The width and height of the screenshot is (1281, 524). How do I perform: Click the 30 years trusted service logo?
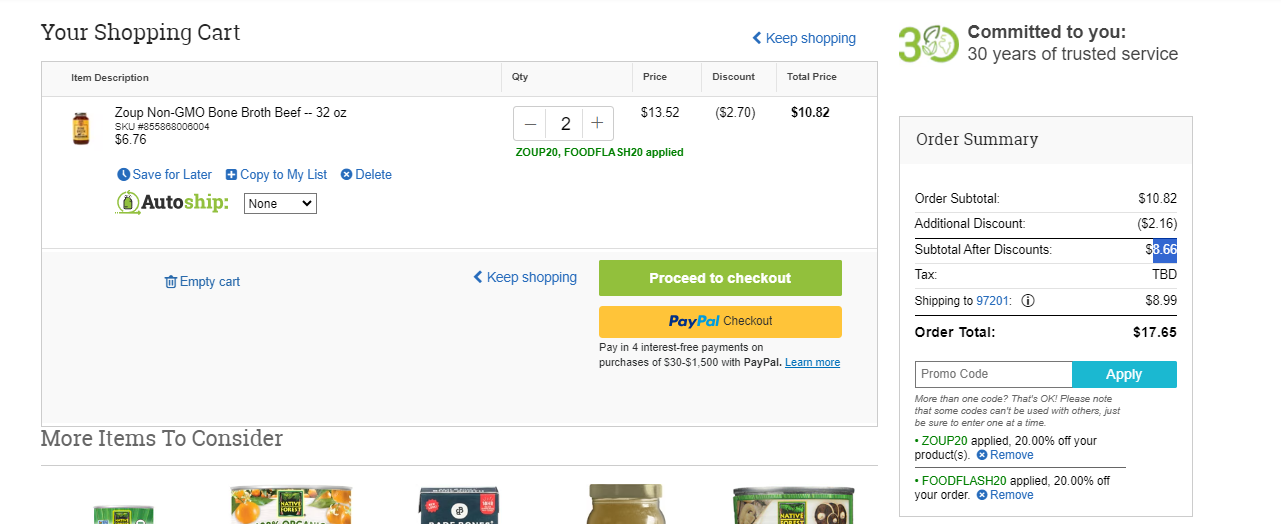[928, 44]
